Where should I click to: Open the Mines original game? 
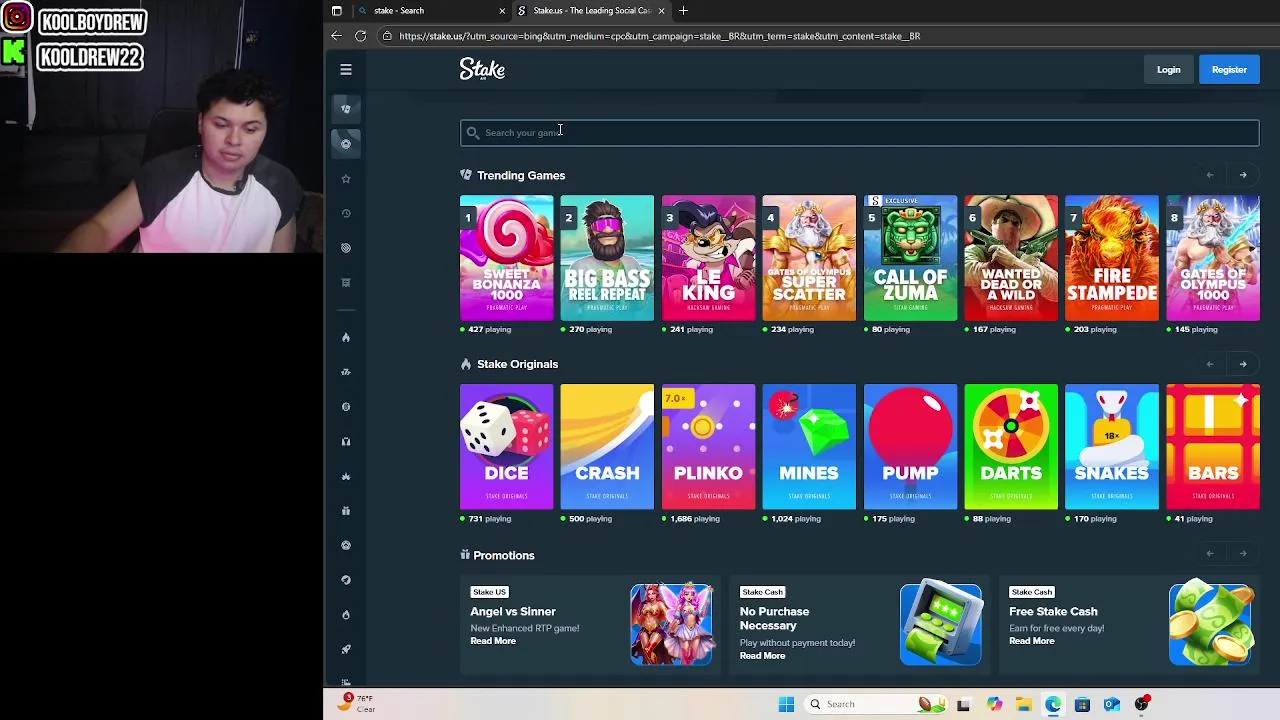[809, 447]
